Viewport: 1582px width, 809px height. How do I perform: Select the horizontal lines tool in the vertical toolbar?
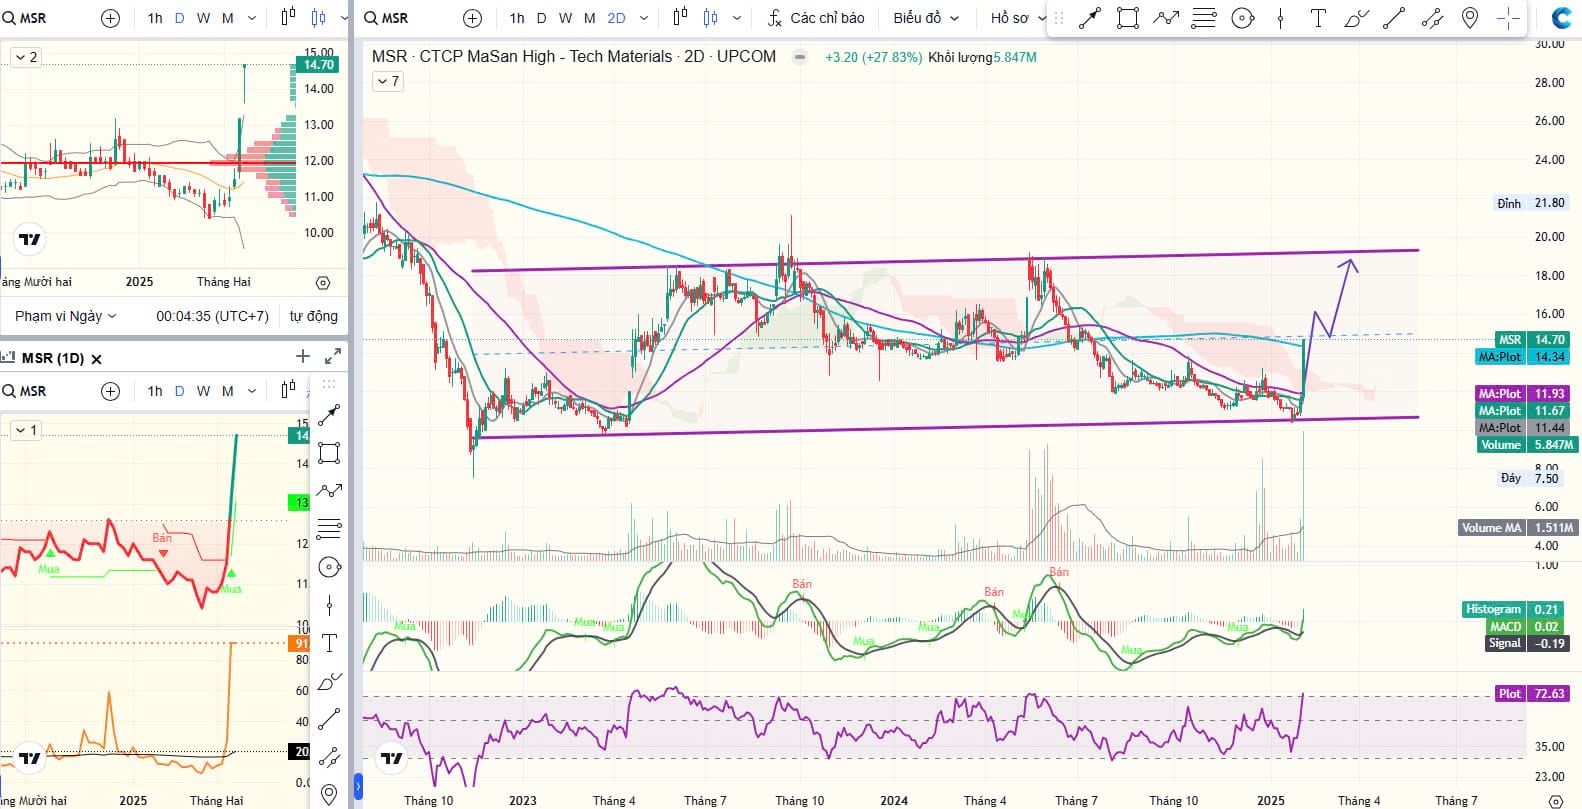(329, 528)
